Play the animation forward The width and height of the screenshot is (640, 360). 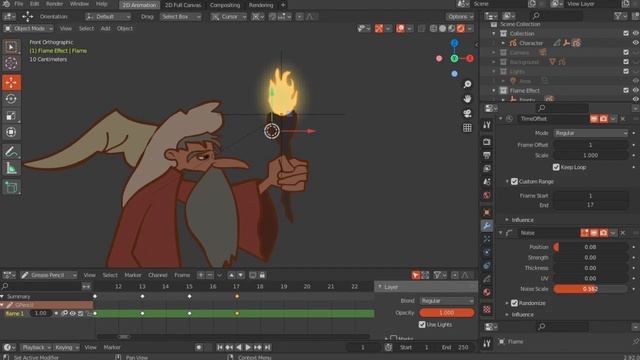click(248, 347)
